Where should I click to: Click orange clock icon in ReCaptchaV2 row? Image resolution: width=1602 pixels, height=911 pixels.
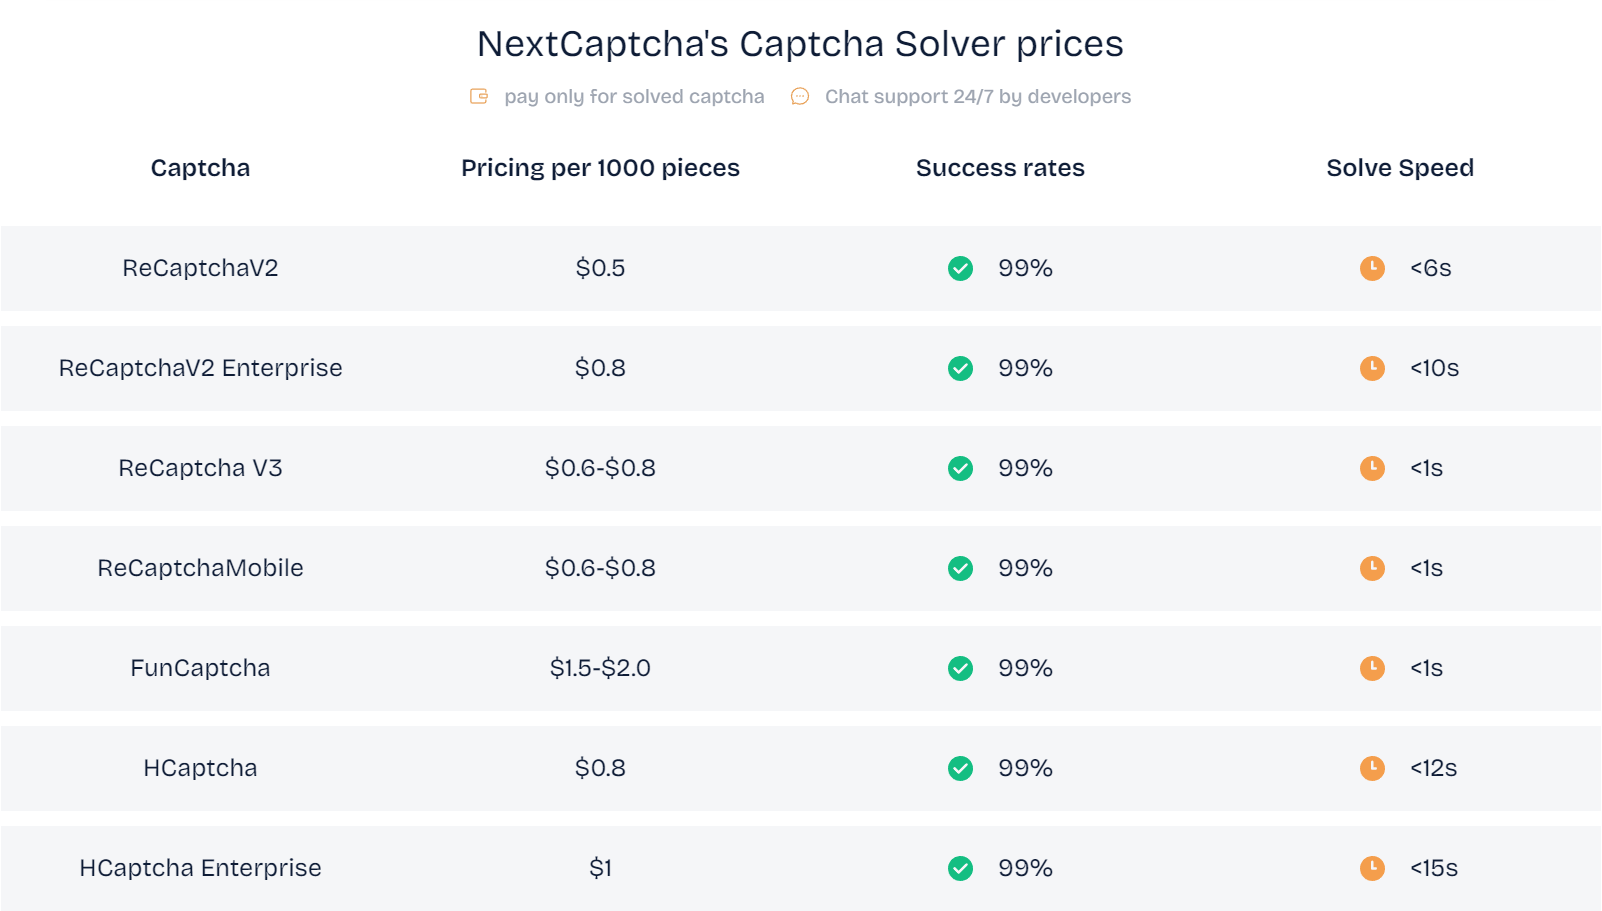(x=1372, y=268)
